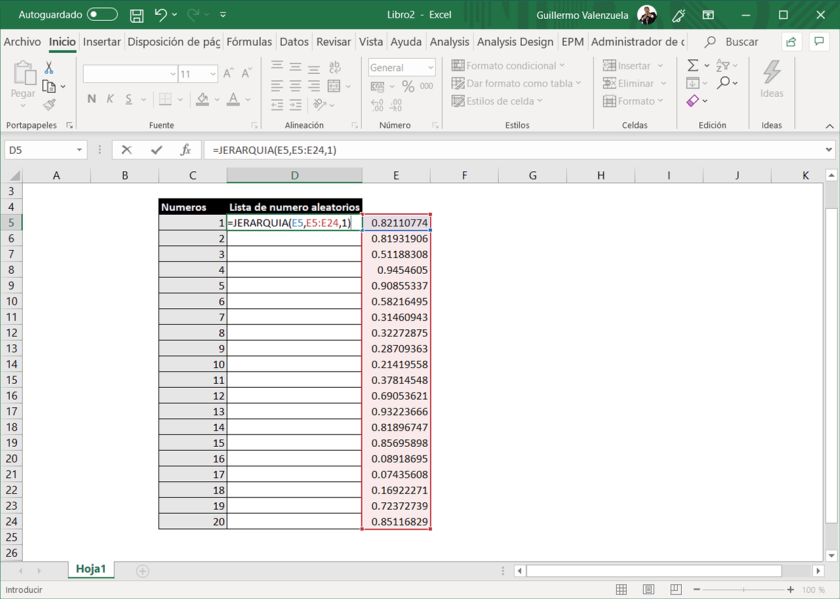Click the Buscar search box
This screenshot has height=599, width=840.
click(x=740, y=42)
